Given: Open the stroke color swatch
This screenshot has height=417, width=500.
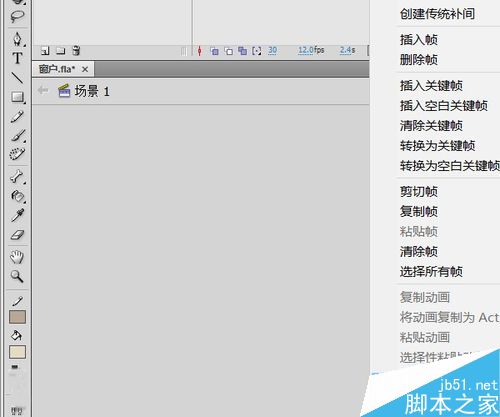Looking at the screenshot, I should point(17,317).
